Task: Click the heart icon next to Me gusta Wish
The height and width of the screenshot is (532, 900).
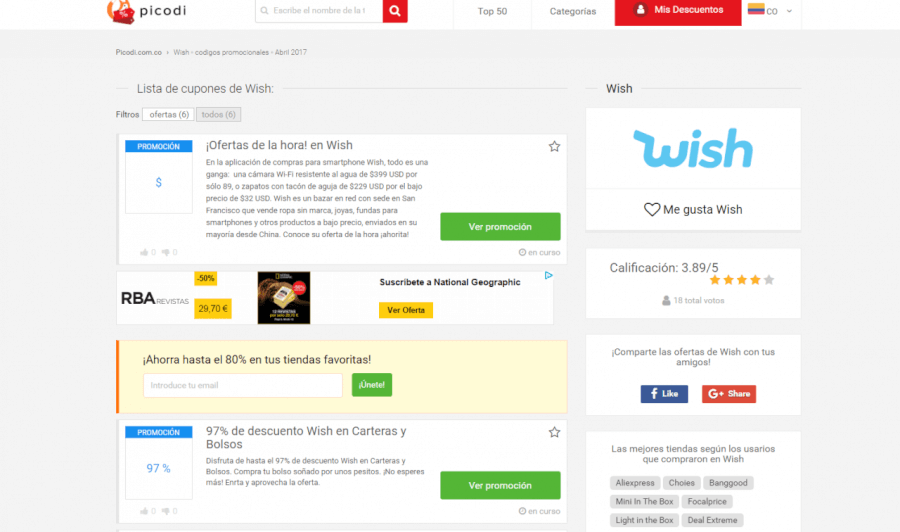Action: click(651, 209)
